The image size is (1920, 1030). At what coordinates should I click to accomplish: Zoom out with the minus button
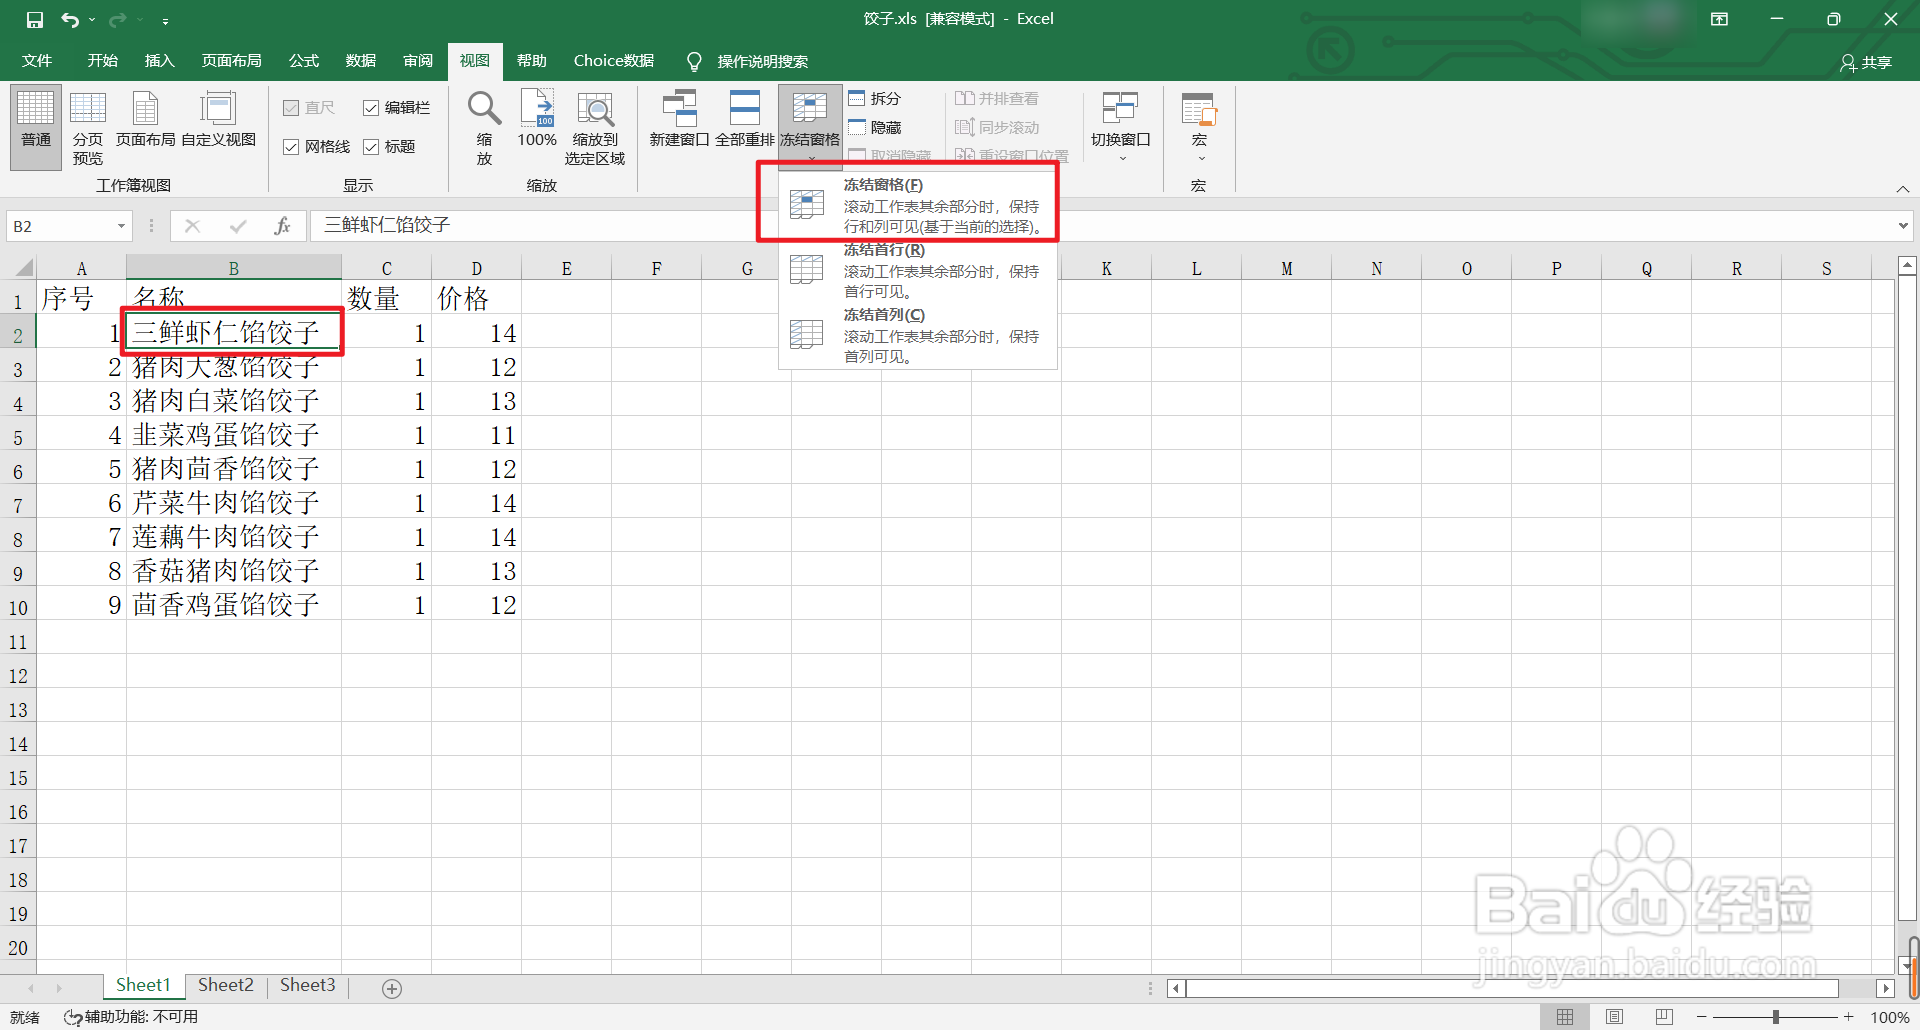(1701, 1017)
